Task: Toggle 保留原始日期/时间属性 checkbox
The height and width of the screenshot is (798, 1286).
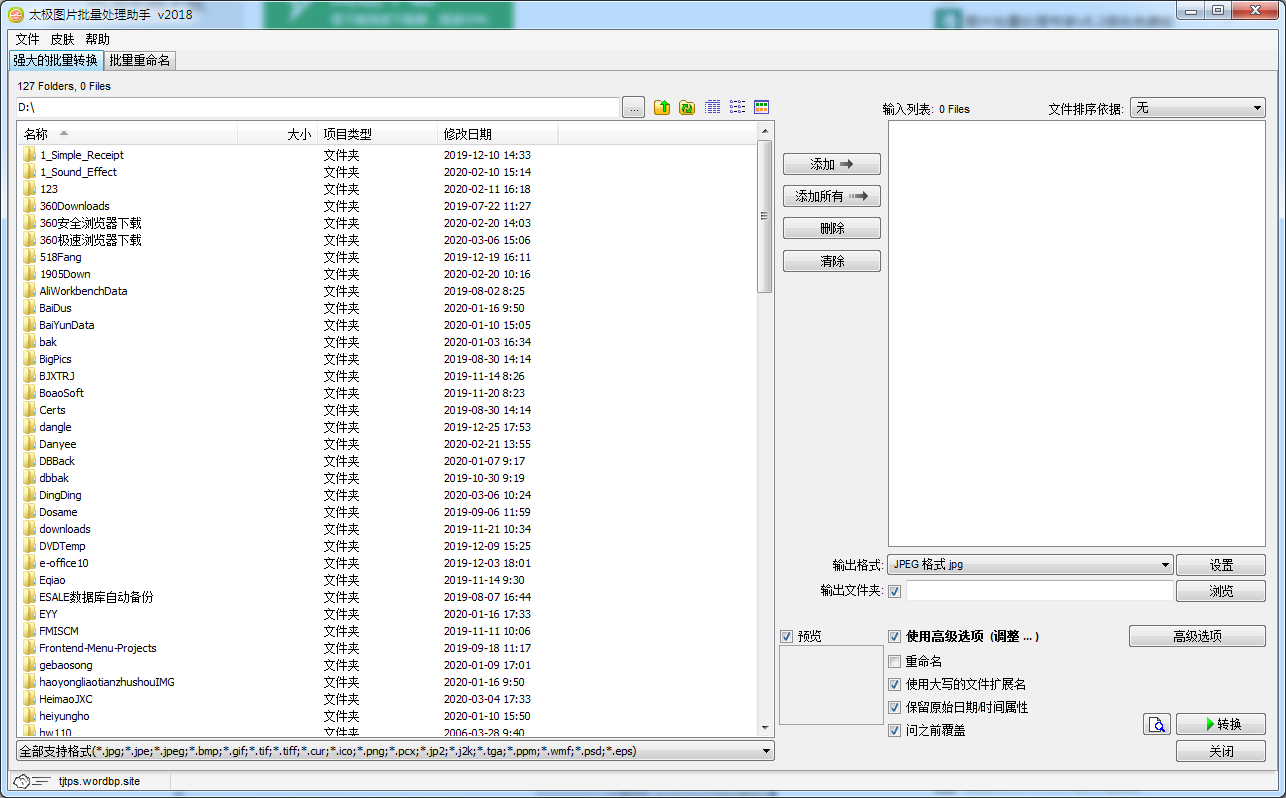Action: point(894,707)
